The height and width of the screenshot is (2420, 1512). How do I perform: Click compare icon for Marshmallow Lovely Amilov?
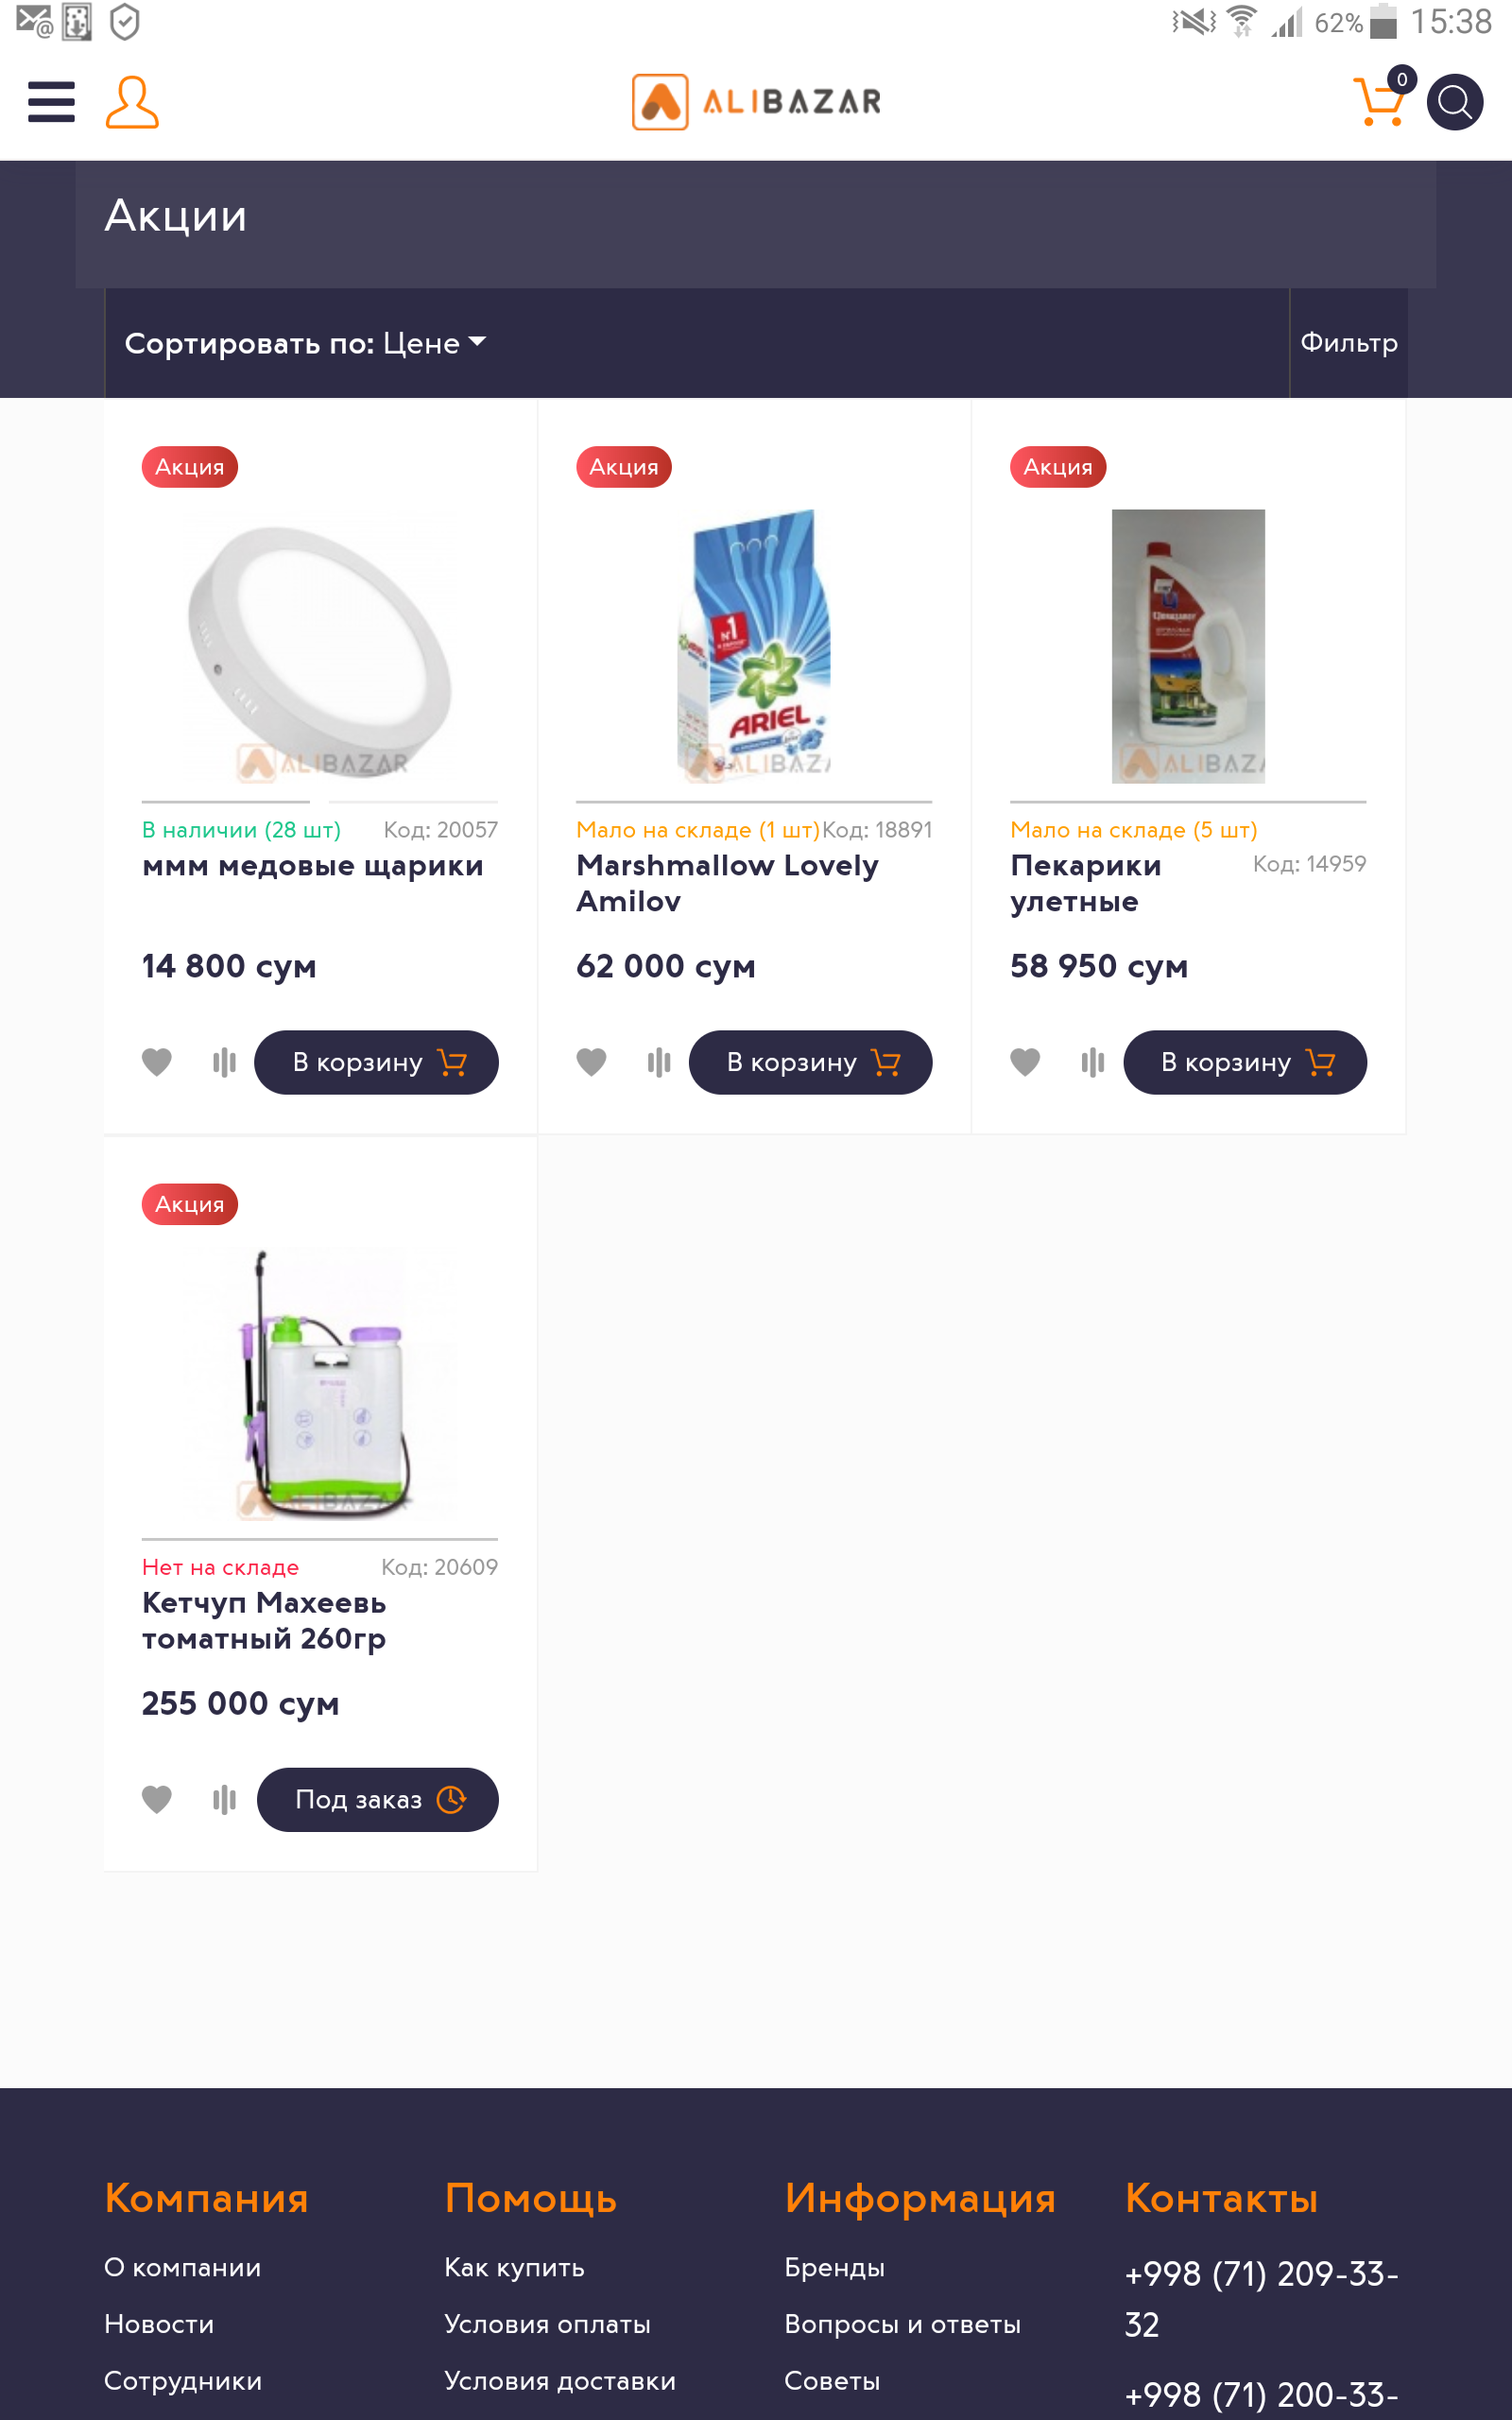[659, 1062]
